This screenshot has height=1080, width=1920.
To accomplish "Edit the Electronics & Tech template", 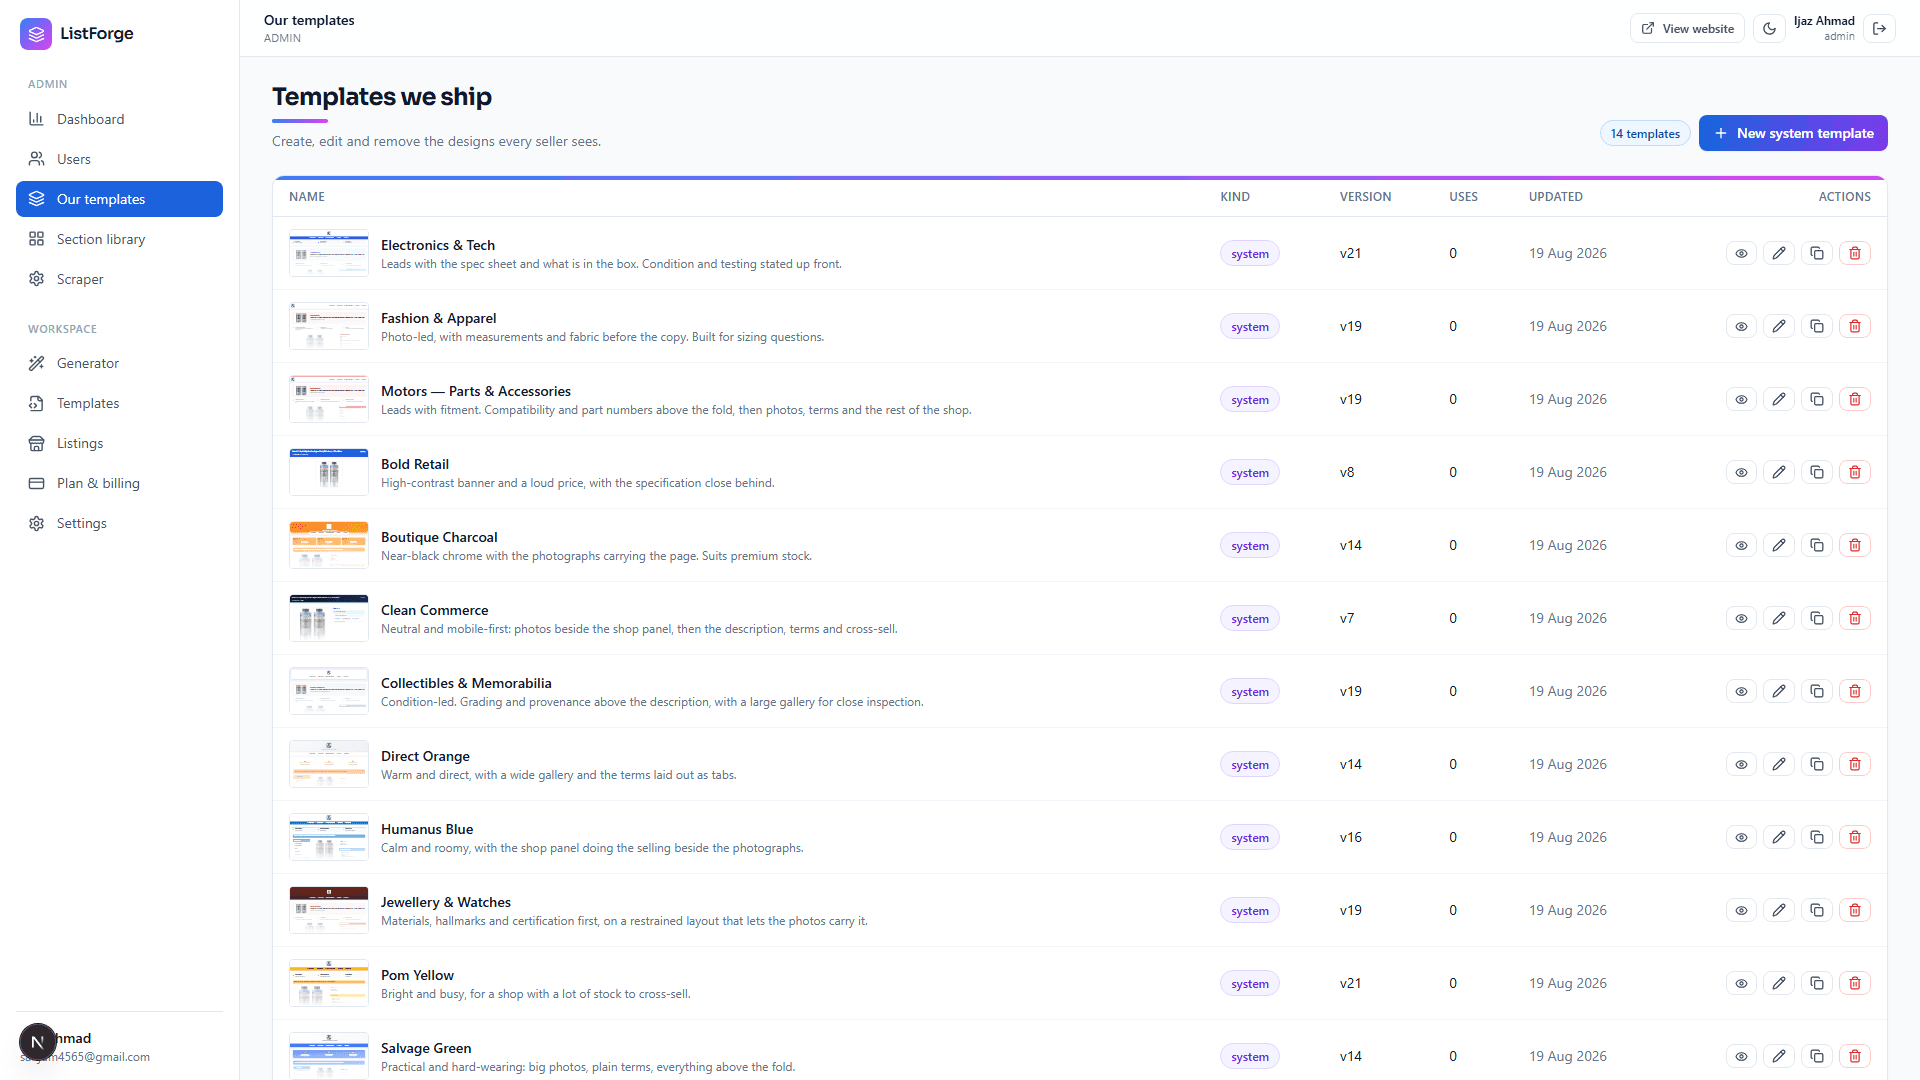I will coord(1779,253).
